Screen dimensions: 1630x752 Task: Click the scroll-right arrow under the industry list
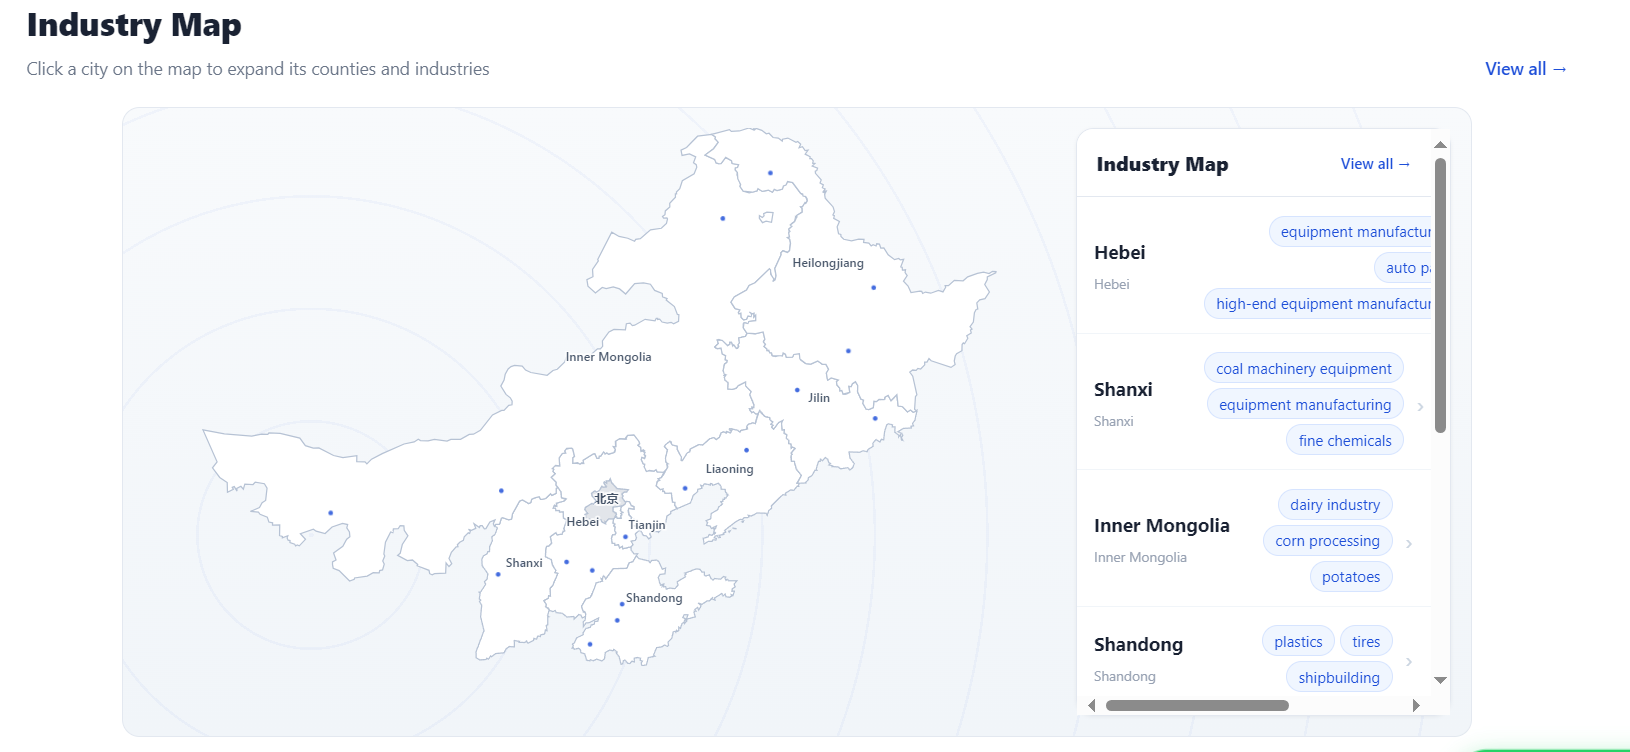(x=1416, y=705)
